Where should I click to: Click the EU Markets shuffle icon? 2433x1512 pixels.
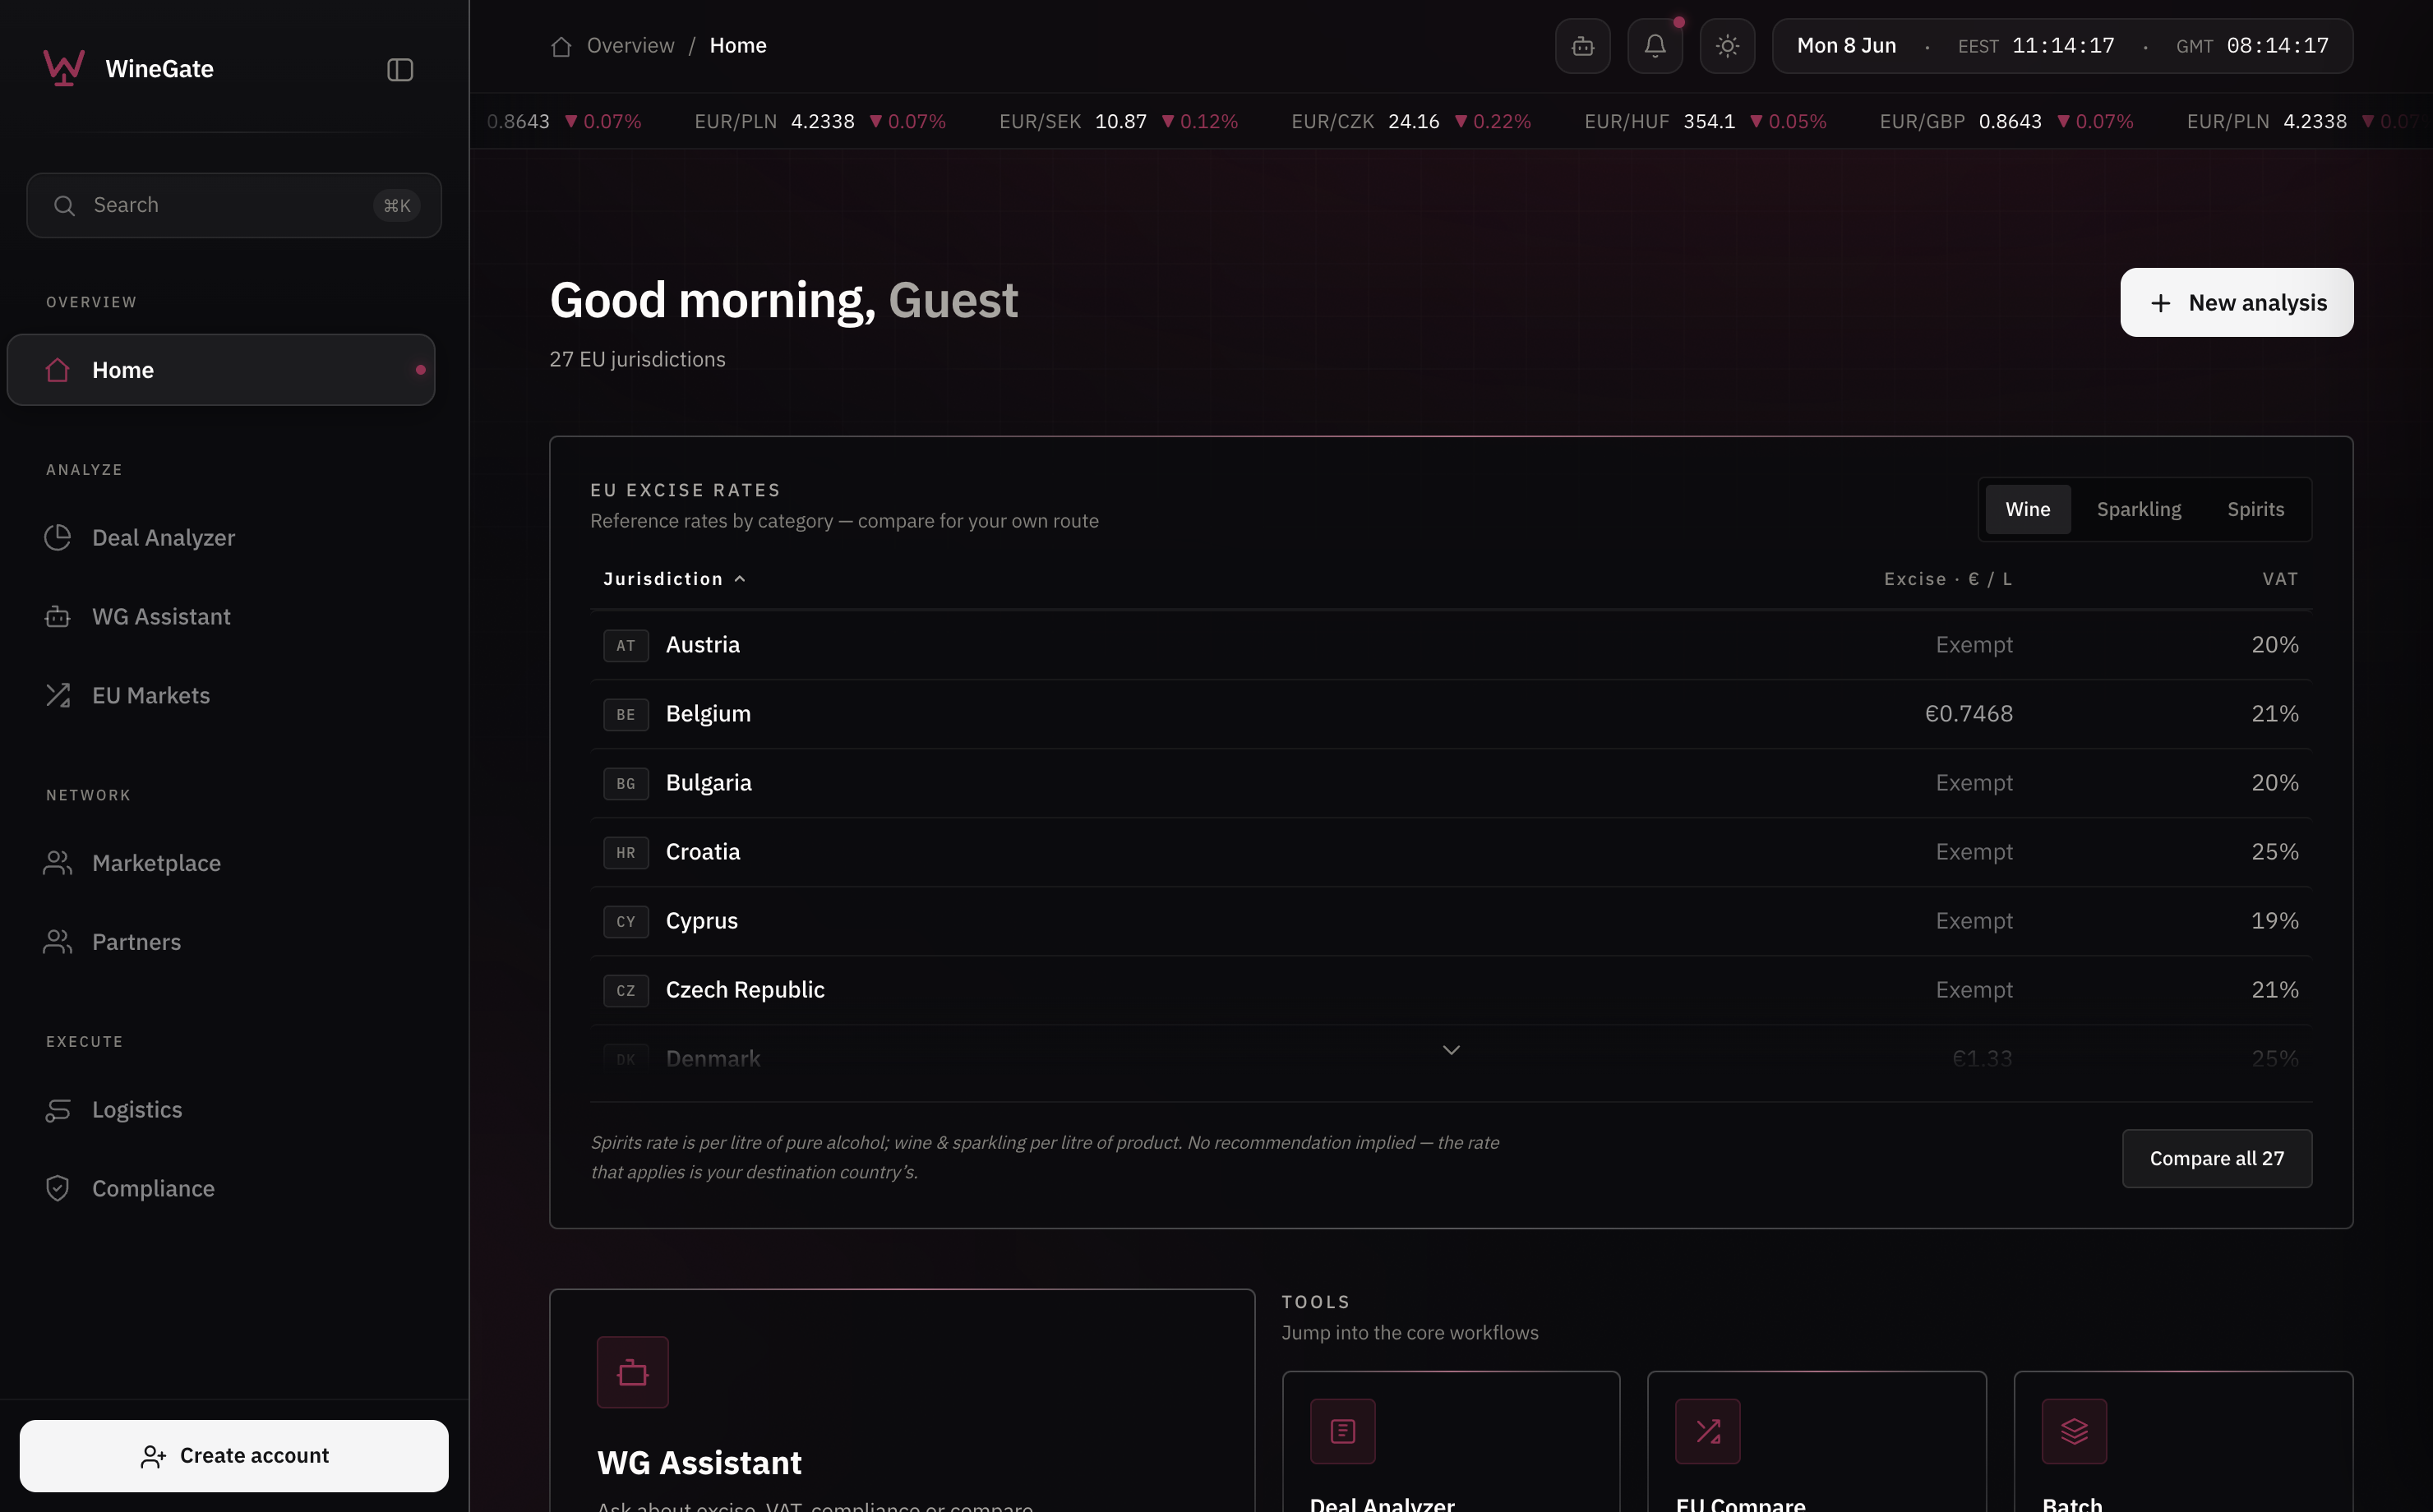[x=58, y=695]
